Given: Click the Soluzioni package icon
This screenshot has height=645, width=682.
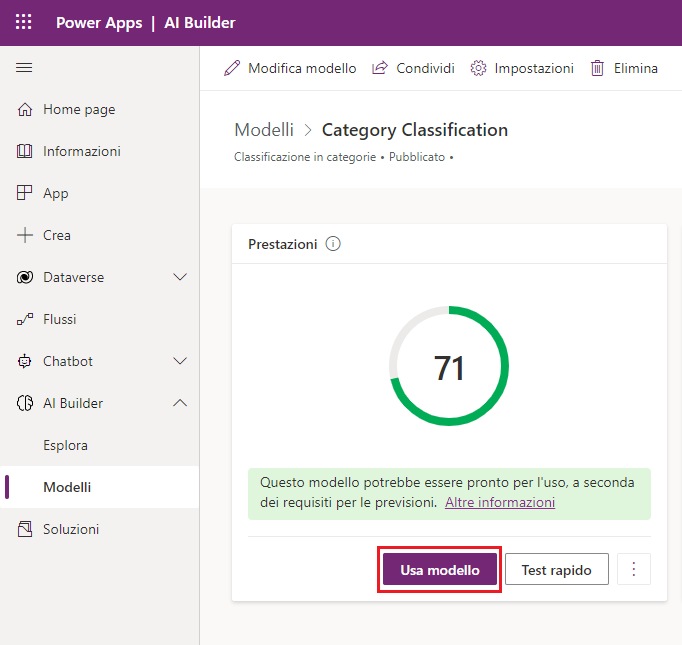Looking at the screenshot, I should (25, 529).
